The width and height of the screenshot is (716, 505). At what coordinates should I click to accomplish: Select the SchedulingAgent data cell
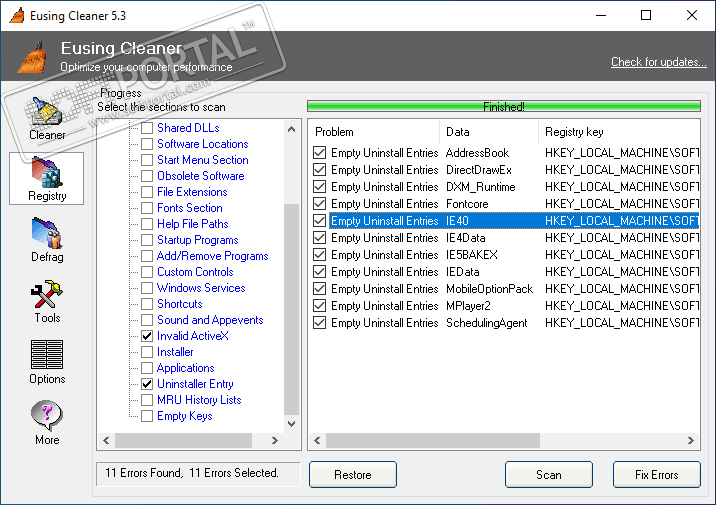[x=486, y=323]
